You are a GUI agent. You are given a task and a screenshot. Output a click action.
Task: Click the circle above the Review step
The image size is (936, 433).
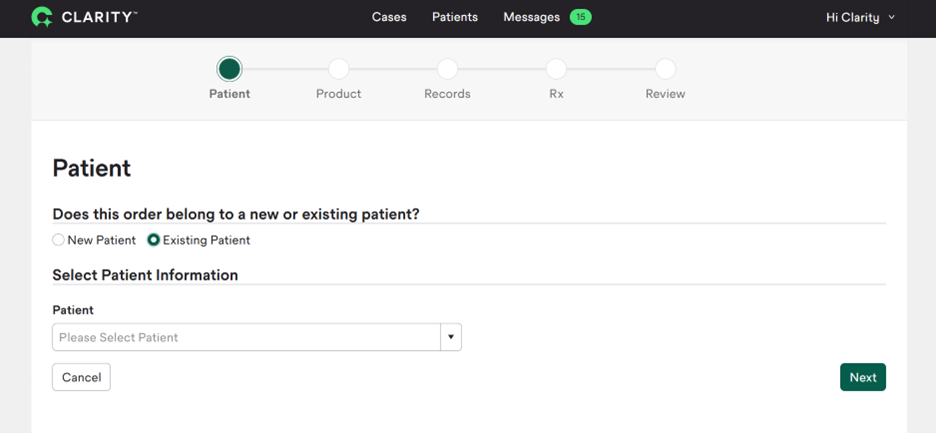(x=665, y=69)
